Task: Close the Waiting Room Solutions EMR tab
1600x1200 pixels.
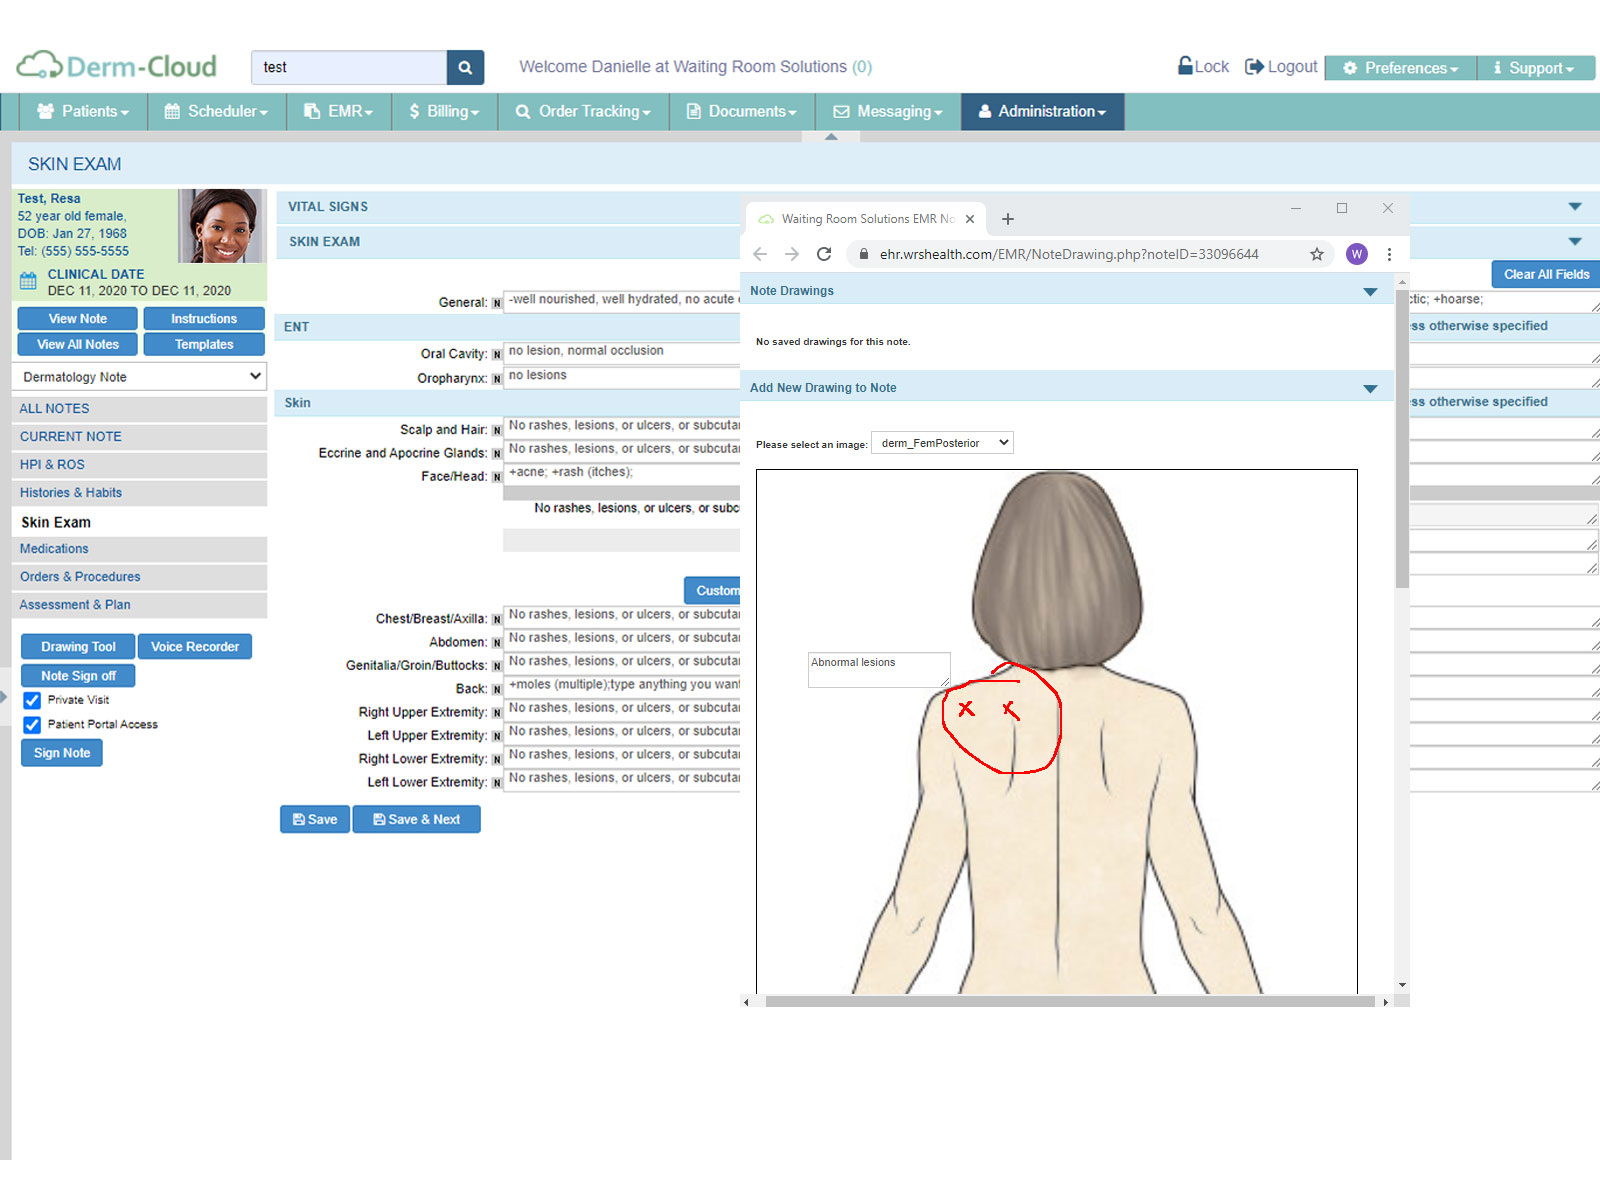Action: click(x=970, y=219)
